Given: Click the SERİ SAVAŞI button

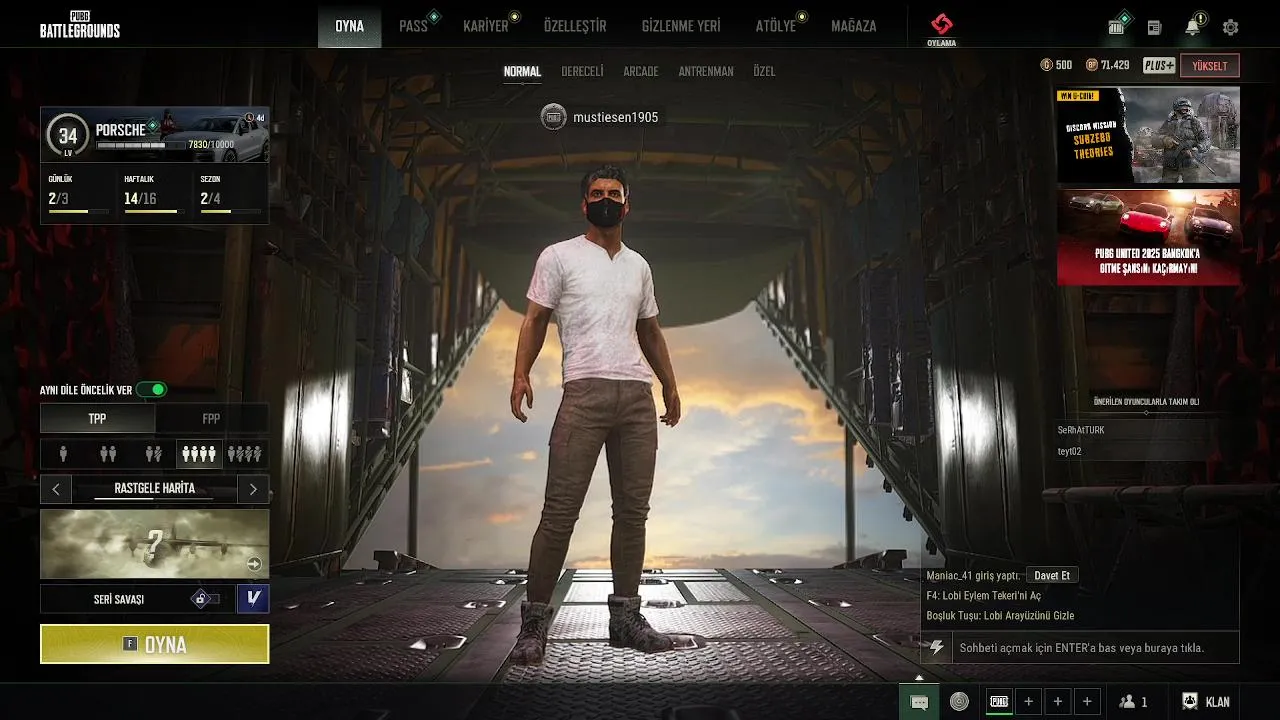Looking at the screenshot, I should click(x=138, y=599).
